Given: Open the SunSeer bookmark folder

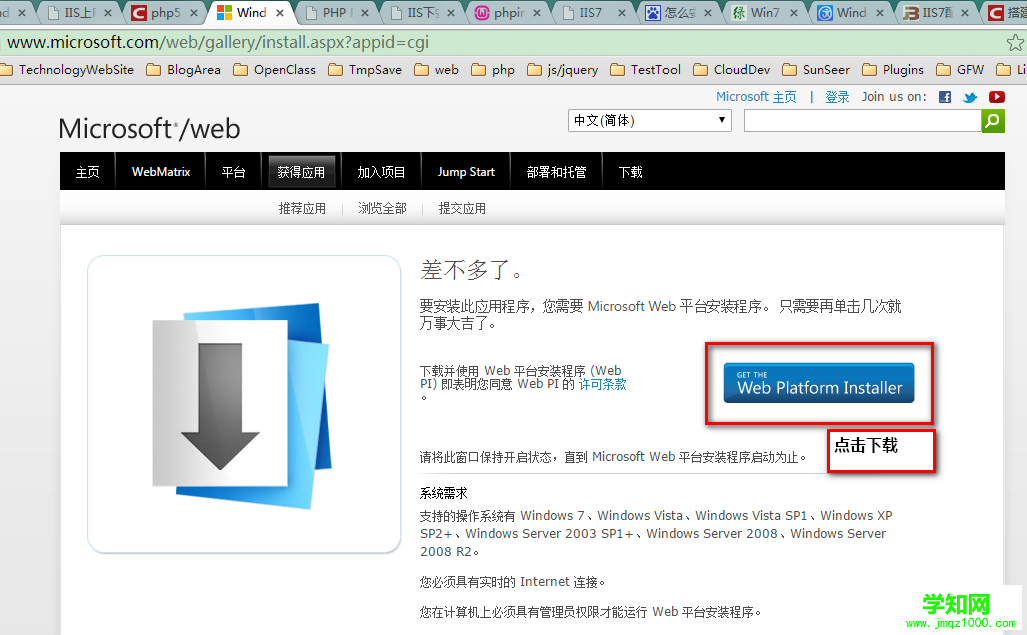Looking at the screenshot, I should click(x=816, y=69).
